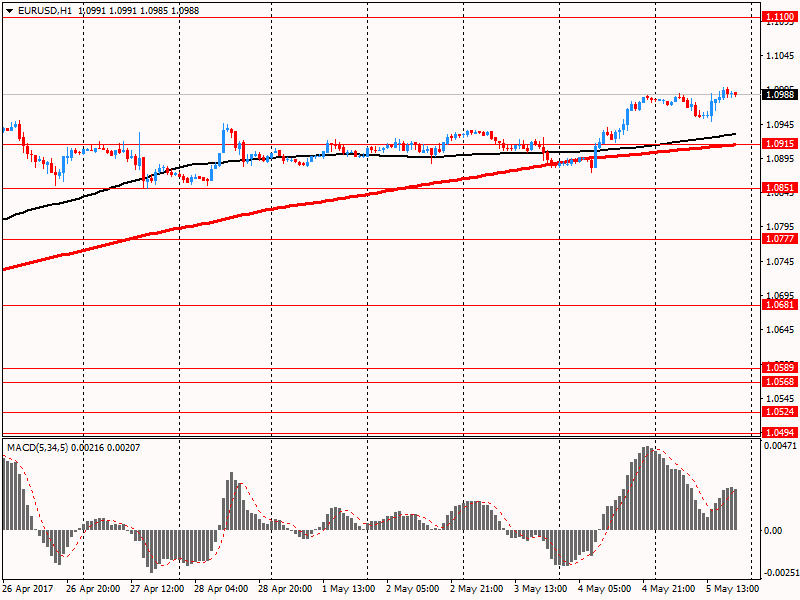Image resolution: width=800 pixels, height=600 pixels.
Task: Click the 1.0945 price scale value
Action: tap(781, 124)
